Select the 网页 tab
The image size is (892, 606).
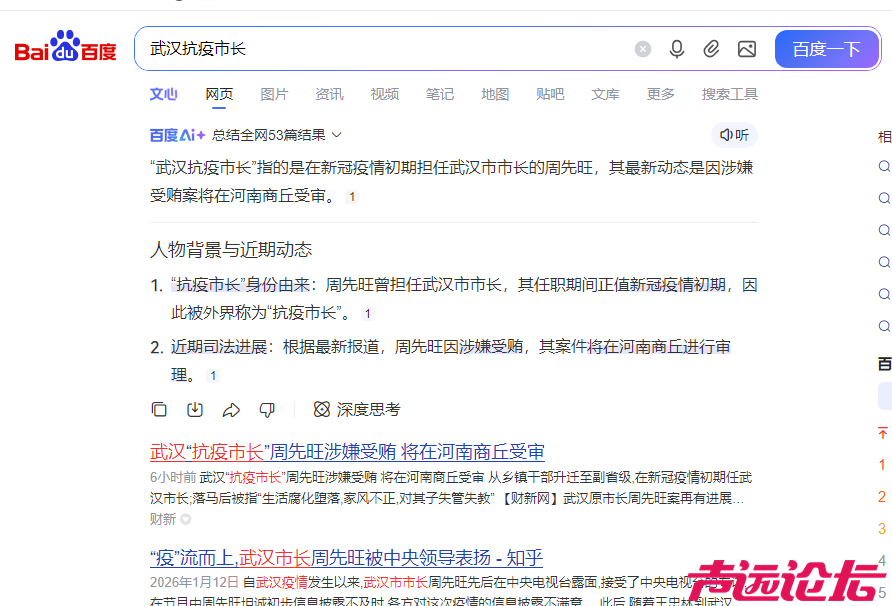point(219,94)
